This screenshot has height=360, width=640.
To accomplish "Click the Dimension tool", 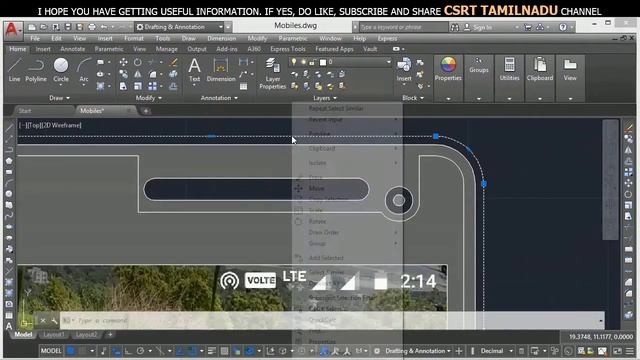I will point(221,69).
